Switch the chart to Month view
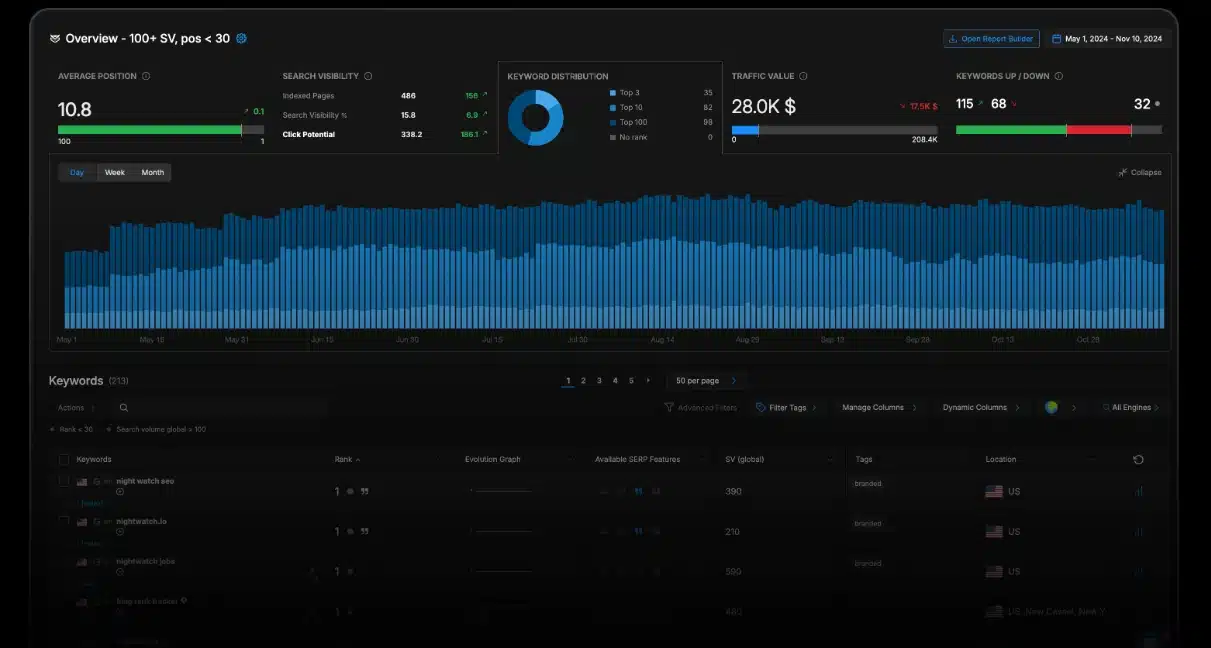Image resolution: width=1211 pixels, height=648 pixels. pos(152,172)
